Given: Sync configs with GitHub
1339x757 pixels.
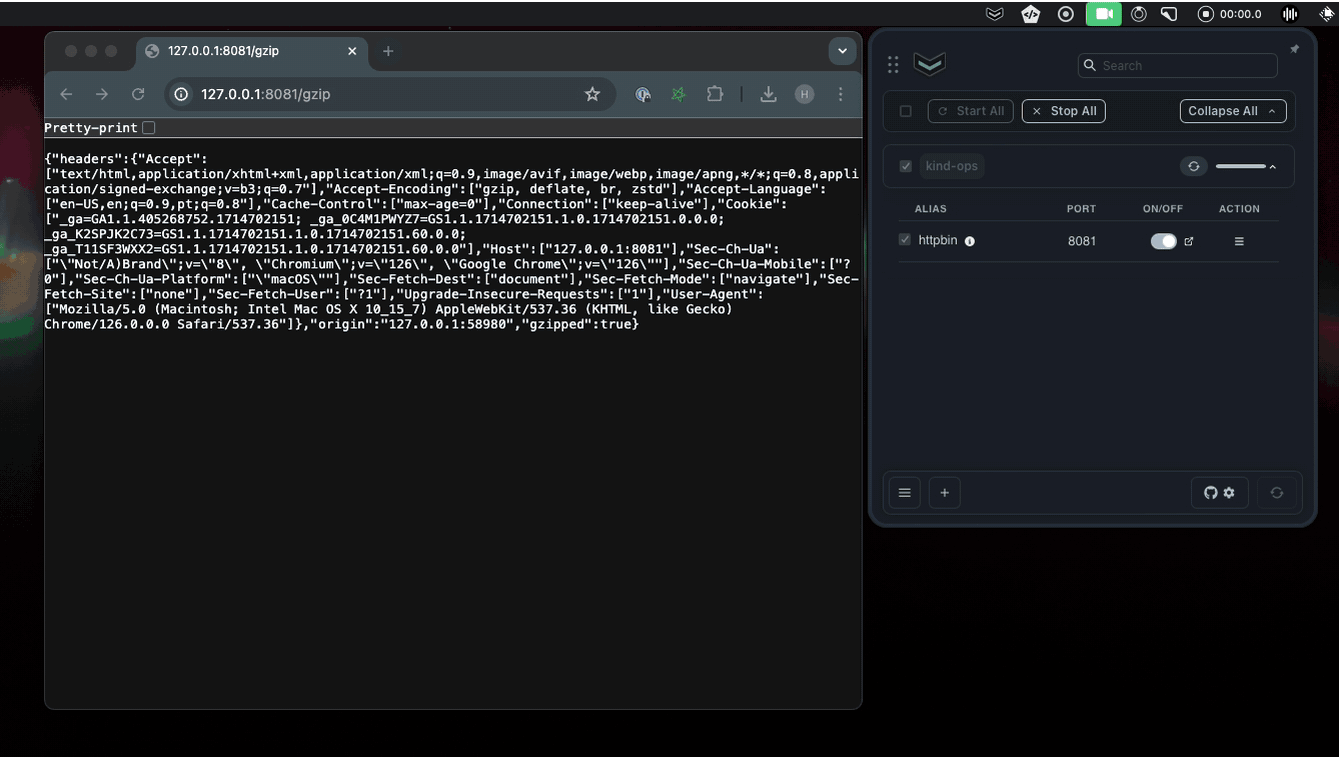Looking at the screenshot, I should 1209,492.
